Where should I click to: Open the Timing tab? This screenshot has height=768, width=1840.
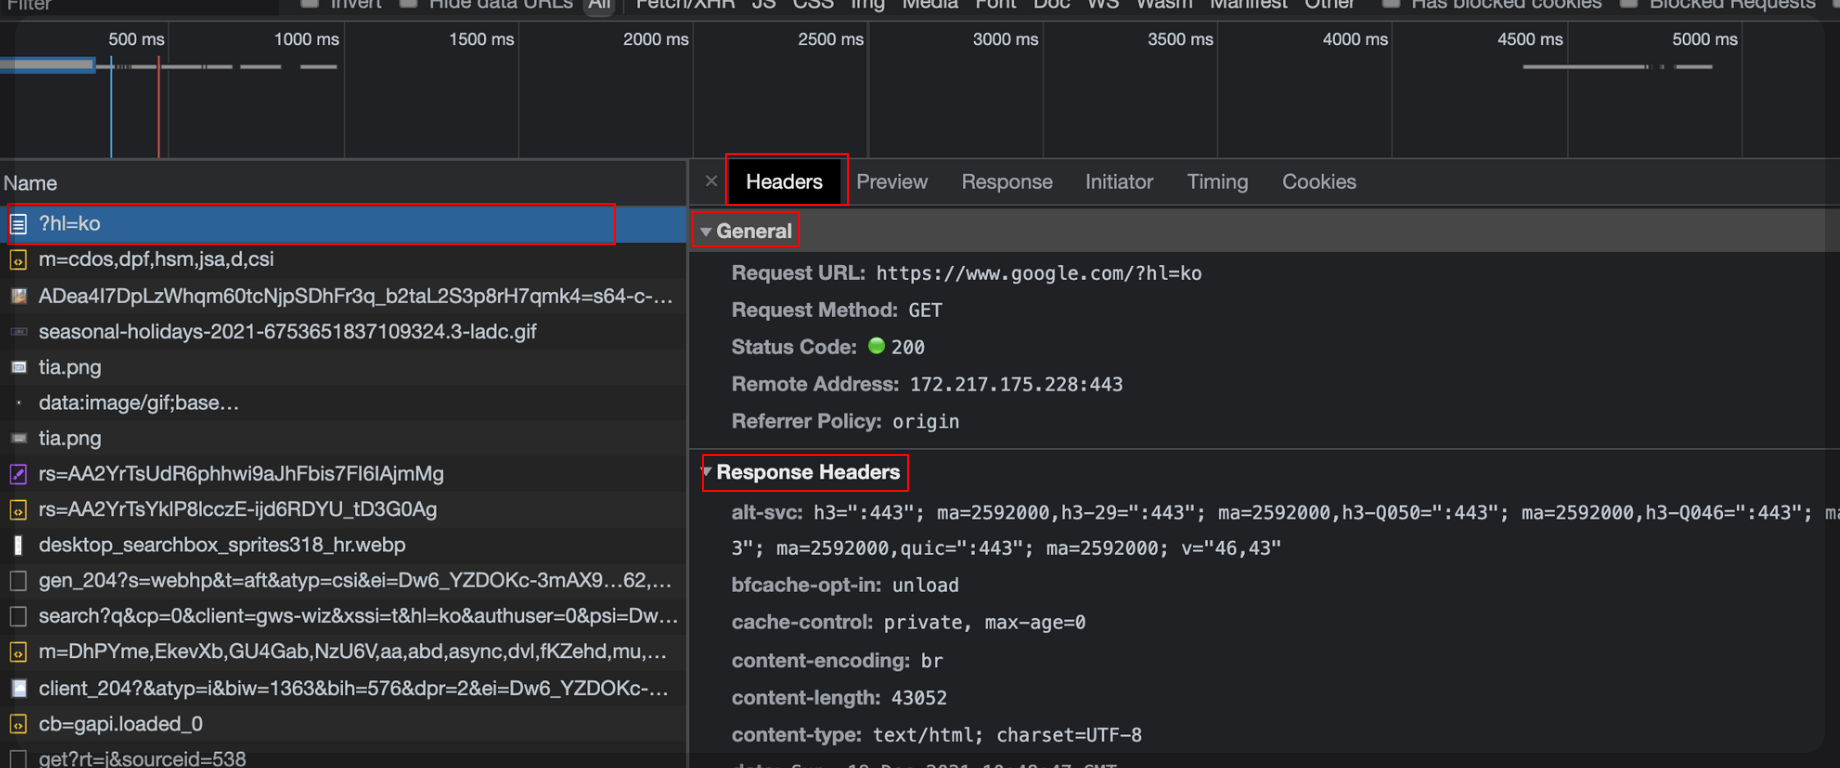[1217, 182]
